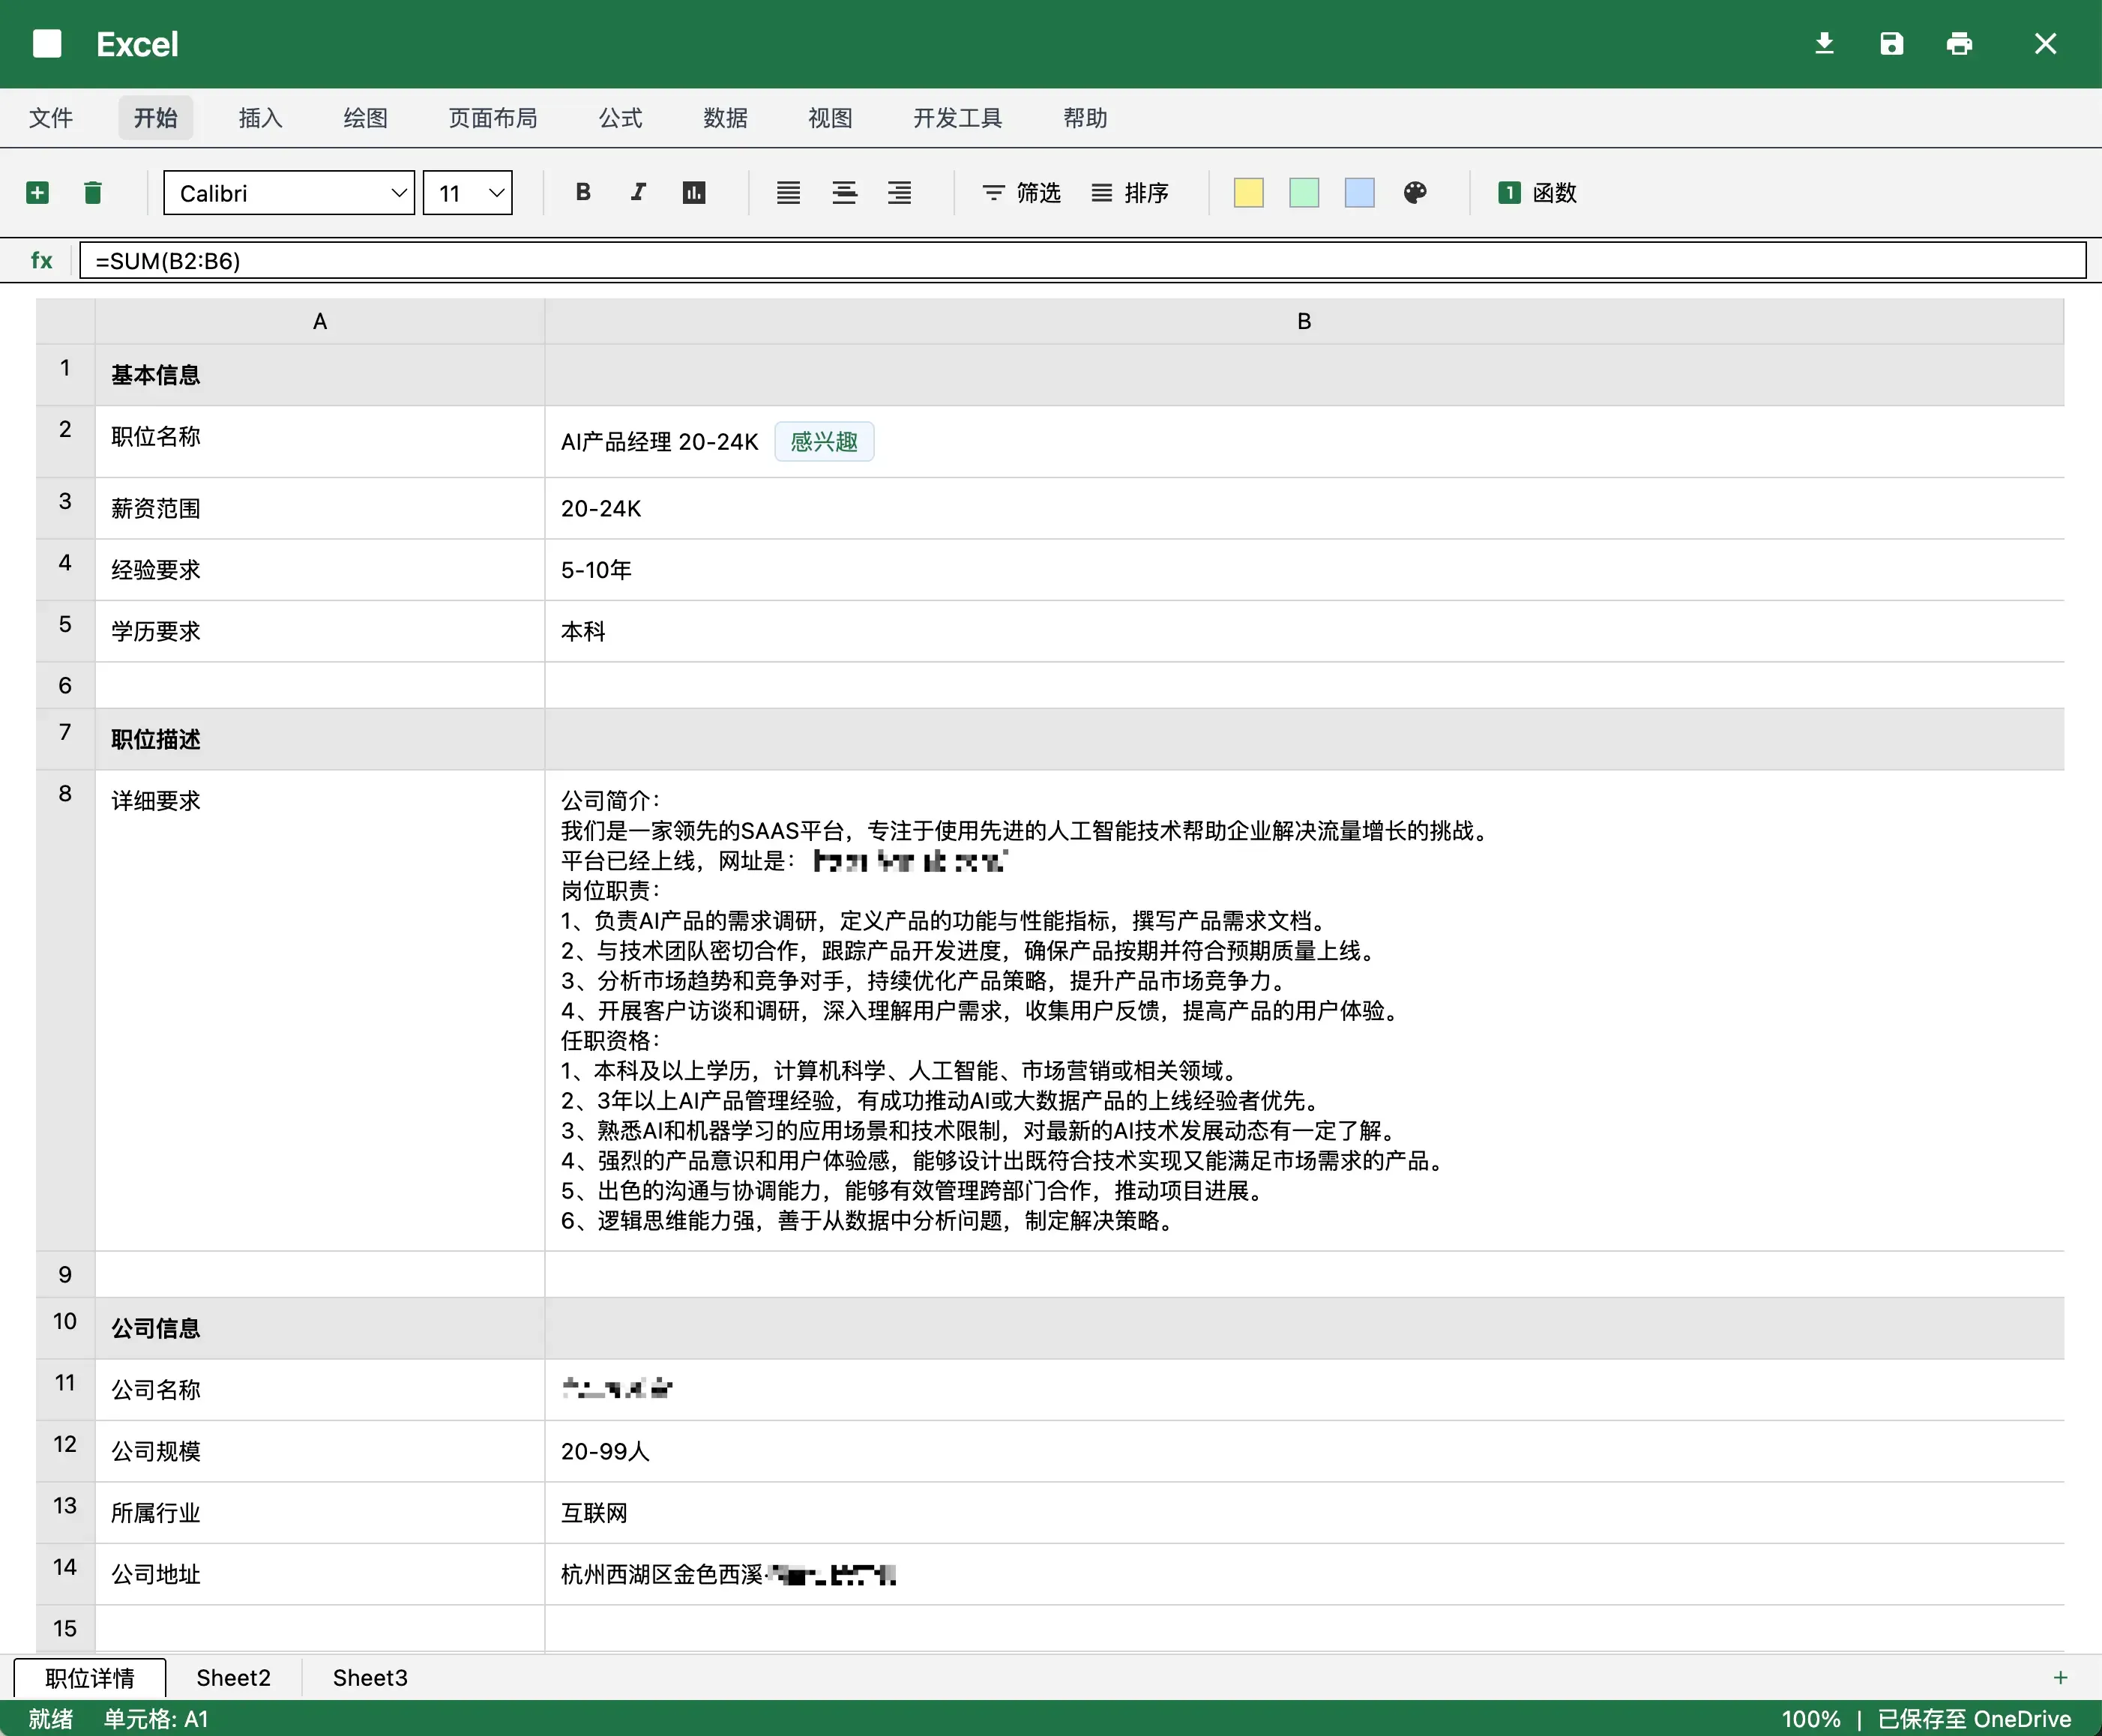Click the download icon in header
This screenshot has height=1736, width=2102.
click(1824, 44)
